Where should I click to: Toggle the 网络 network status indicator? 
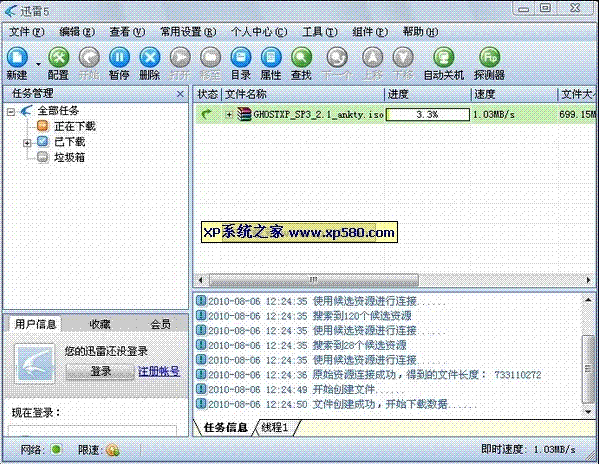[56, 449]
